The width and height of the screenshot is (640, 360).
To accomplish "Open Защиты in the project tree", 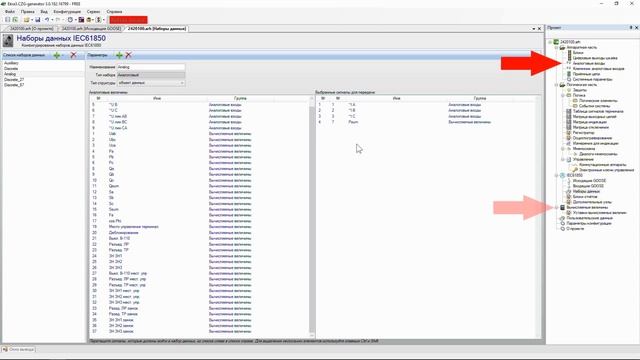I will (579, 90).
